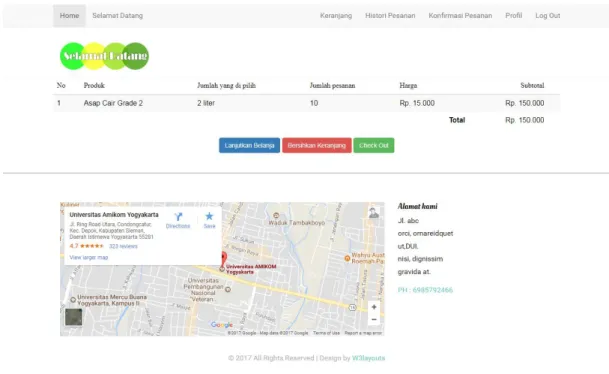The height and width of the screenshot is (374, 609).
Task: Click the Wahyu Roemah map marker icon
Action: coord(347,258)
